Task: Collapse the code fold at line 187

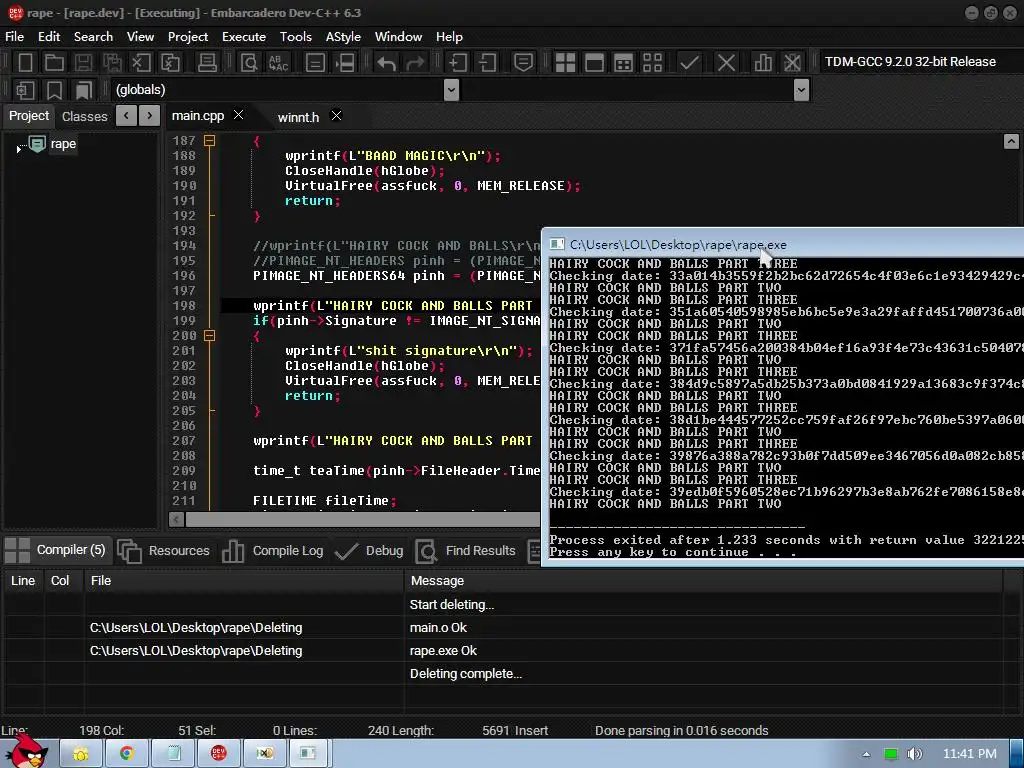Action: pyautogui.click(x=210, y=140)
